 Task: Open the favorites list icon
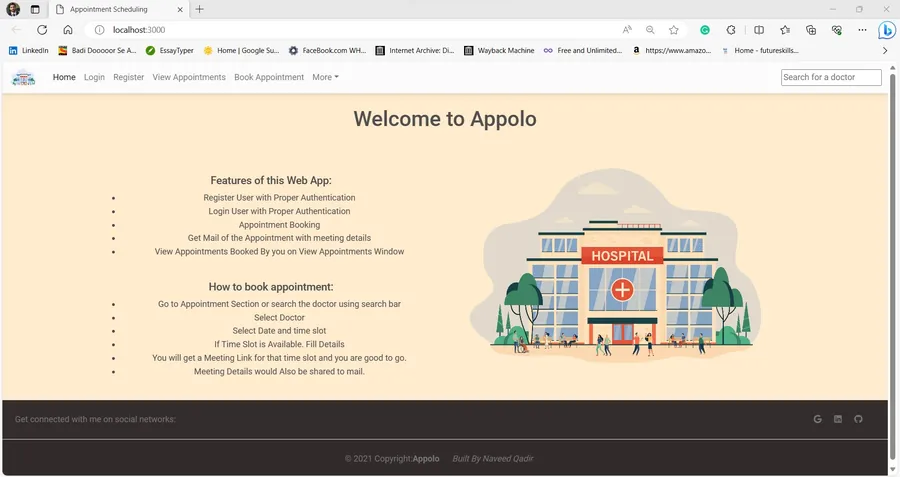pyautogui.click(x=785, y=30)
